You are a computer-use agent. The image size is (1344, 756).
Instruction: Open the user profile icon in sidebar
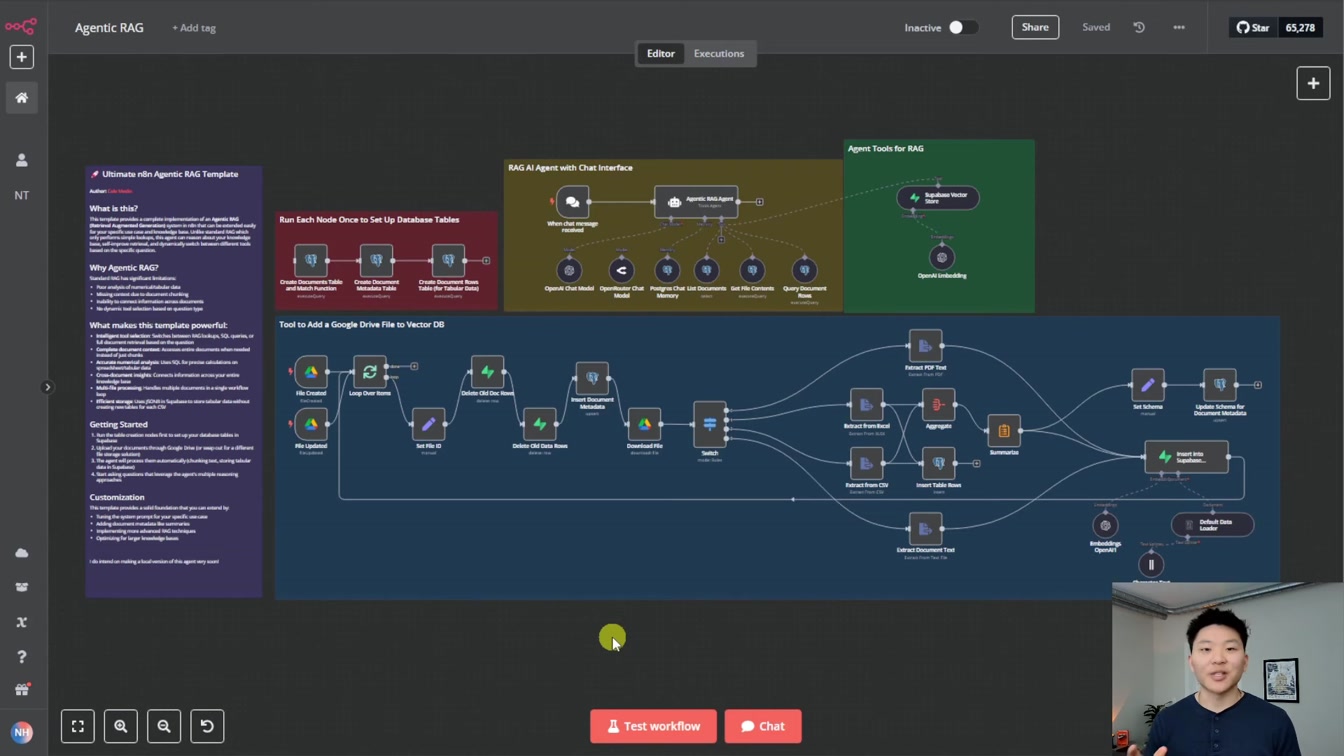[21, 160]
